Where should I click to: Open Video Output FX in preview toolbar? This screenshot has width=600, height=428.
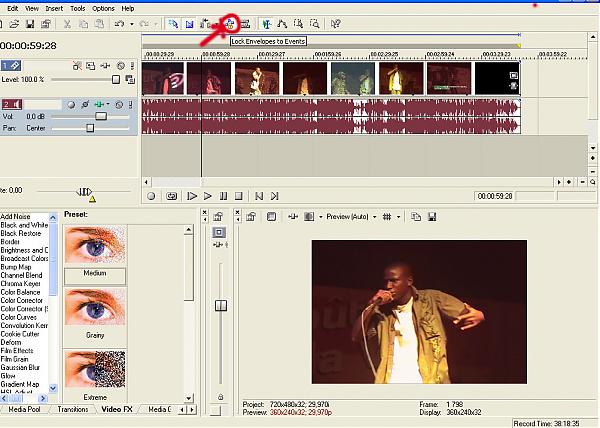tap(293, 217)
